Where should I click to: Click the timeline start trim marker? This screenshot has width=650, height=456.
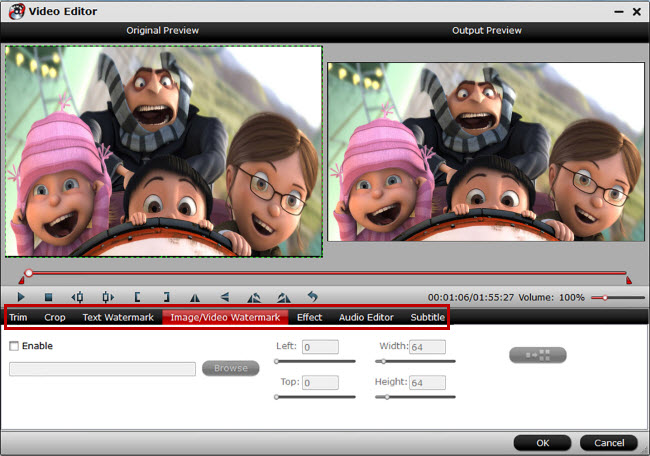pyautogui.click(x=22, y=280)
